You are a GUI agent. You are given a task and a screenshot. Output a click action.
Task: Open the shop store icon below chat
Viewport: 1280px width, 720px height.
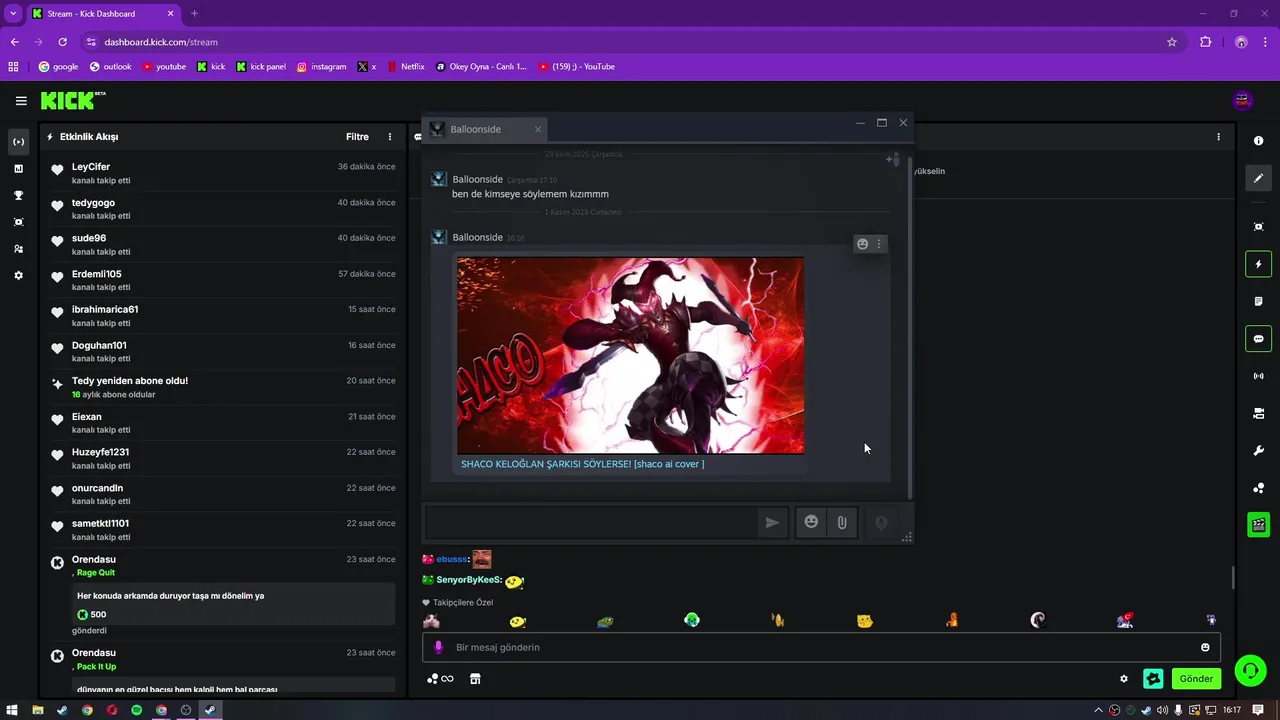tap(475, 679)
